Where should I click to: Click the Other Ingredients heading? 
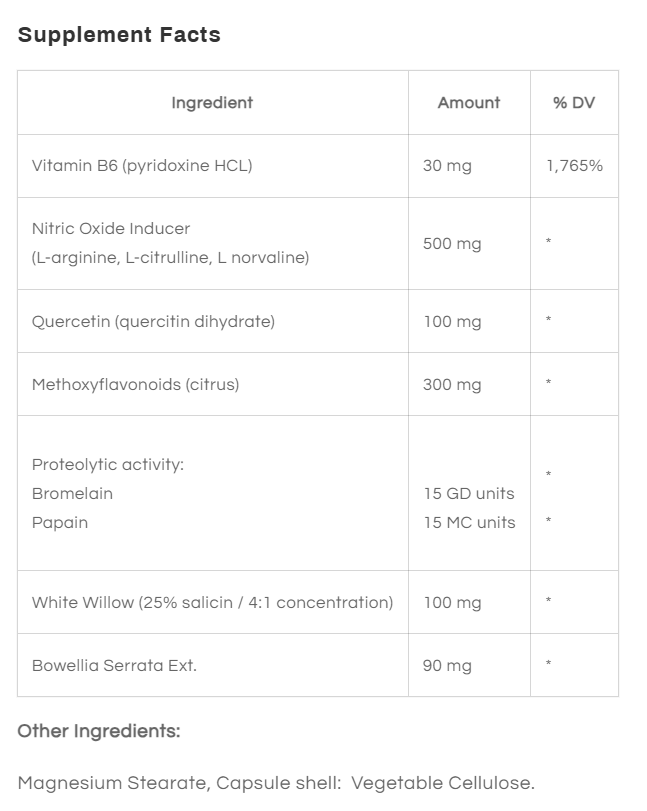[x=99, y=731]
